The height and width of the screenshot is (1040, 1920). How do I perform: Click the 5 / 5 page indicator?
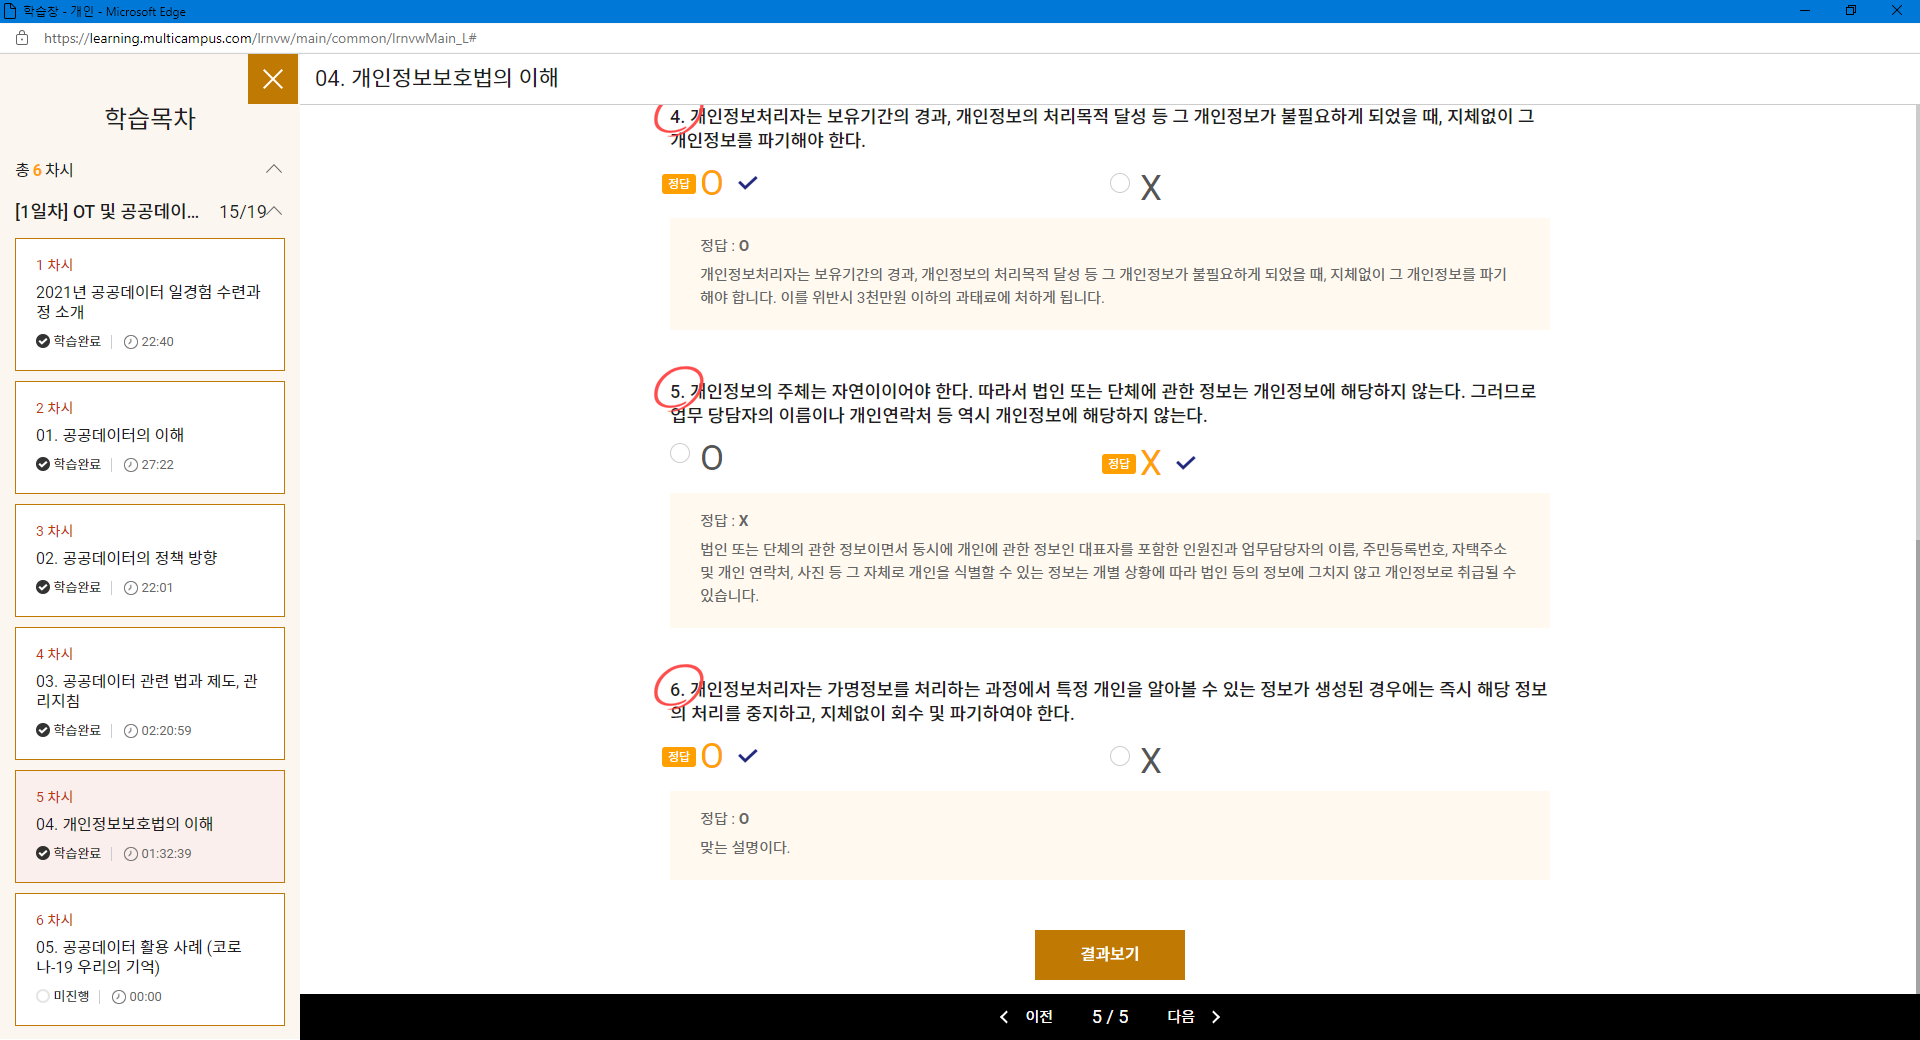point(1110,1017)
